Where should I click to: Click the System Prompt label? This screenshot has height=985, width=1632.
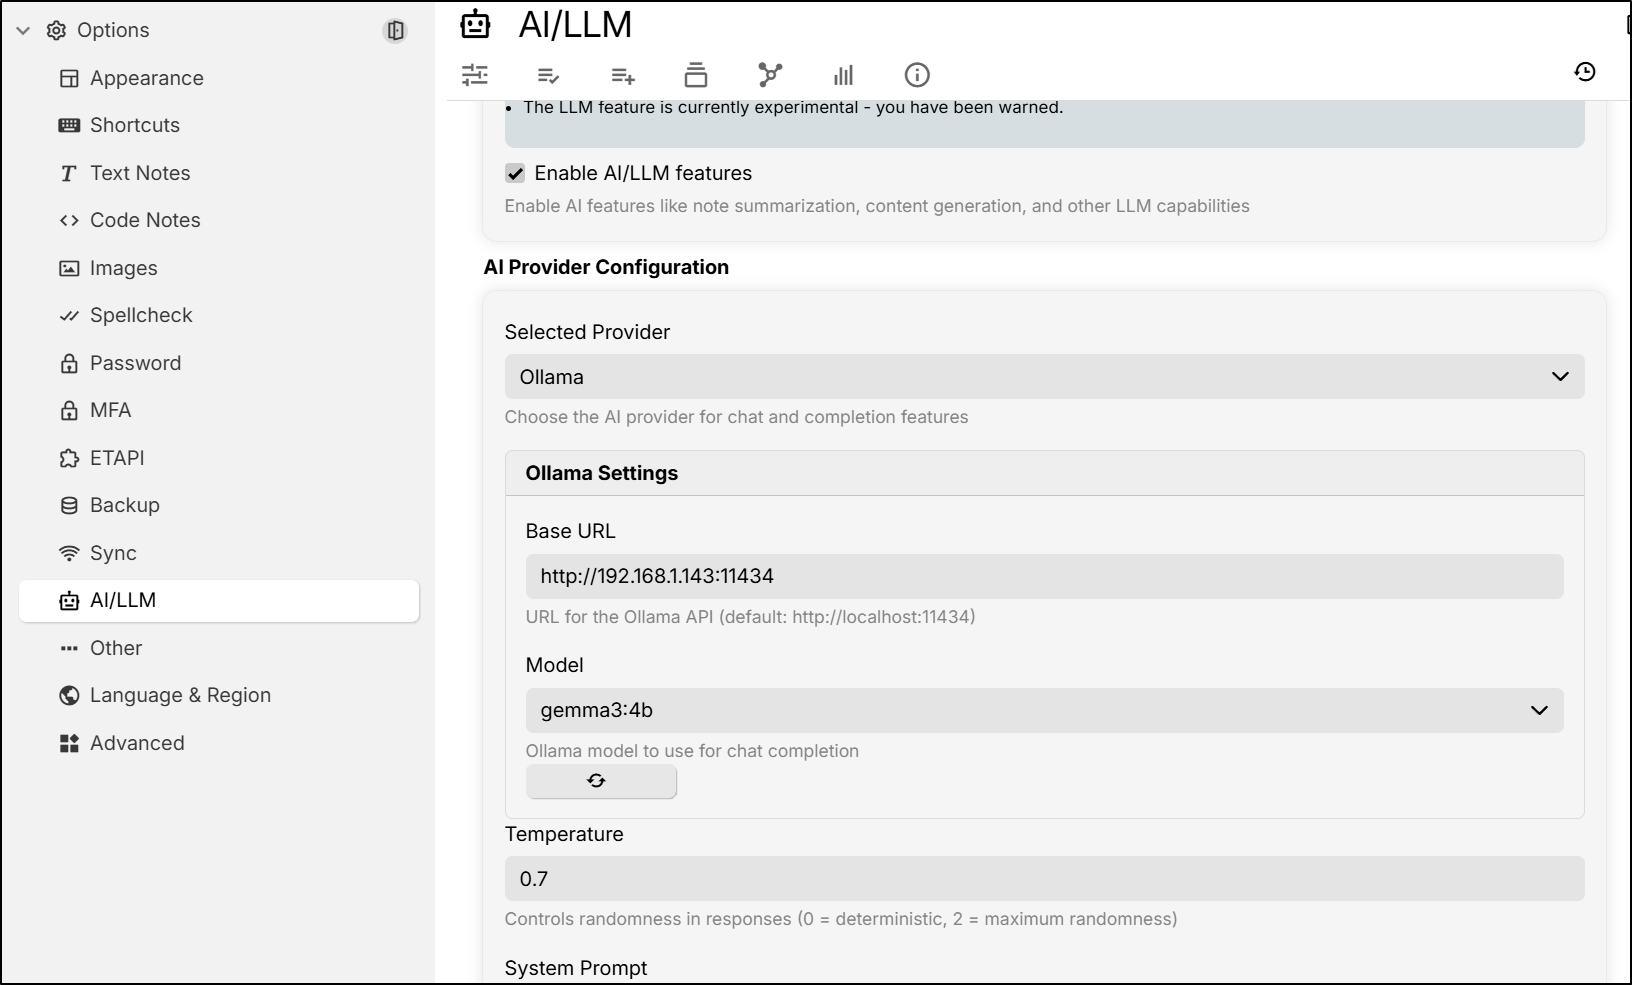click(575, 968)
